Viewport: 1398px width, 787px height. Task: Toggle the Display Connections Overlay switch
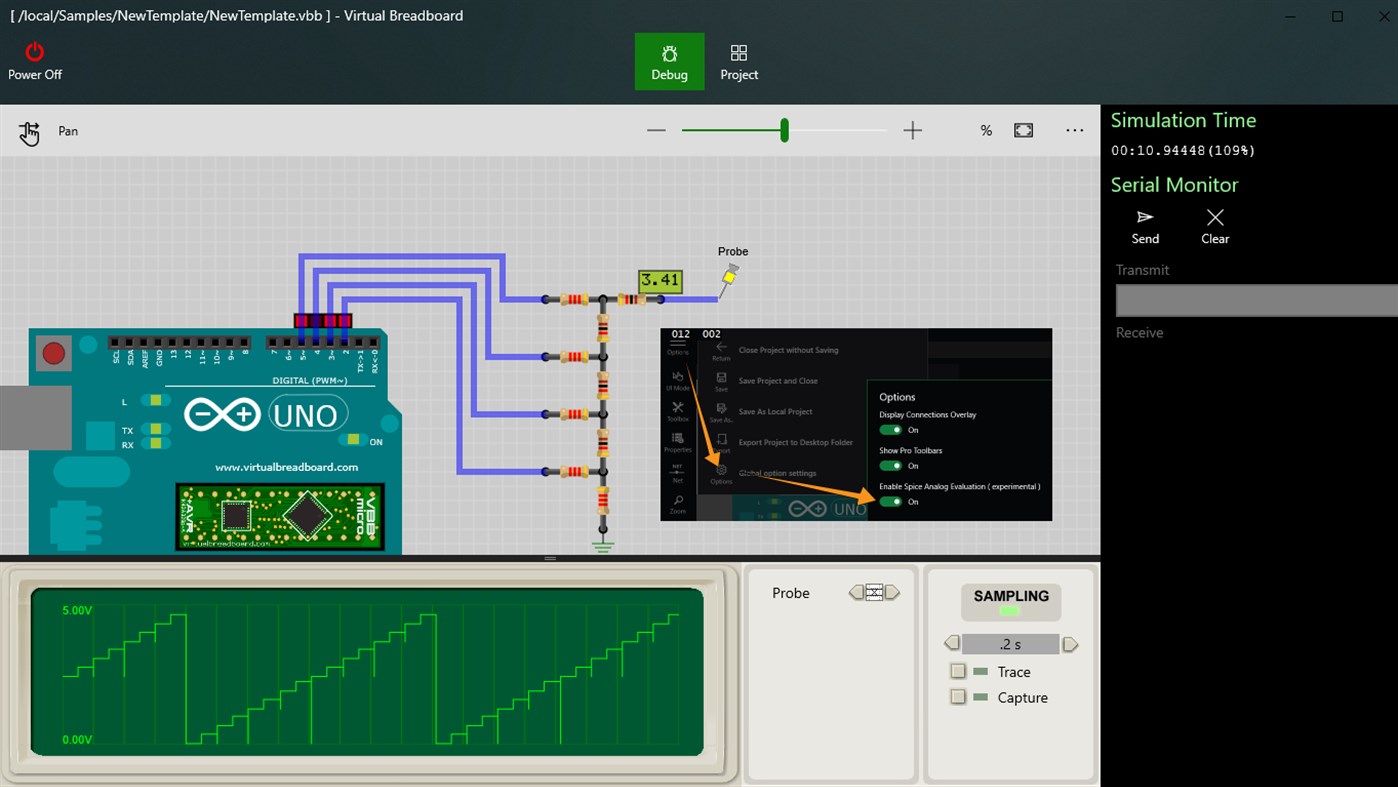pos(890,430)
